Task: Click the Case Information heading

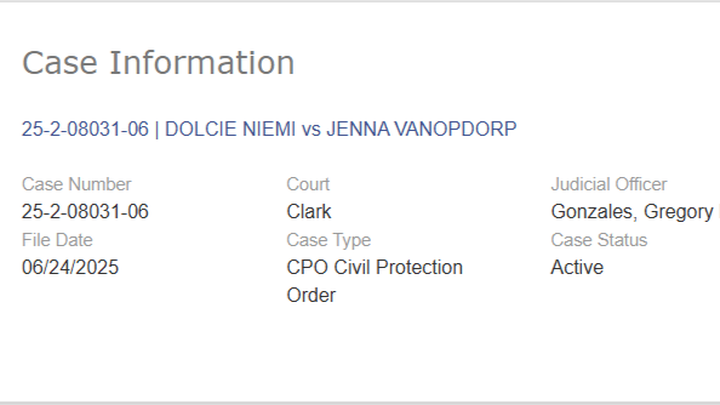Action: [158, 62]
